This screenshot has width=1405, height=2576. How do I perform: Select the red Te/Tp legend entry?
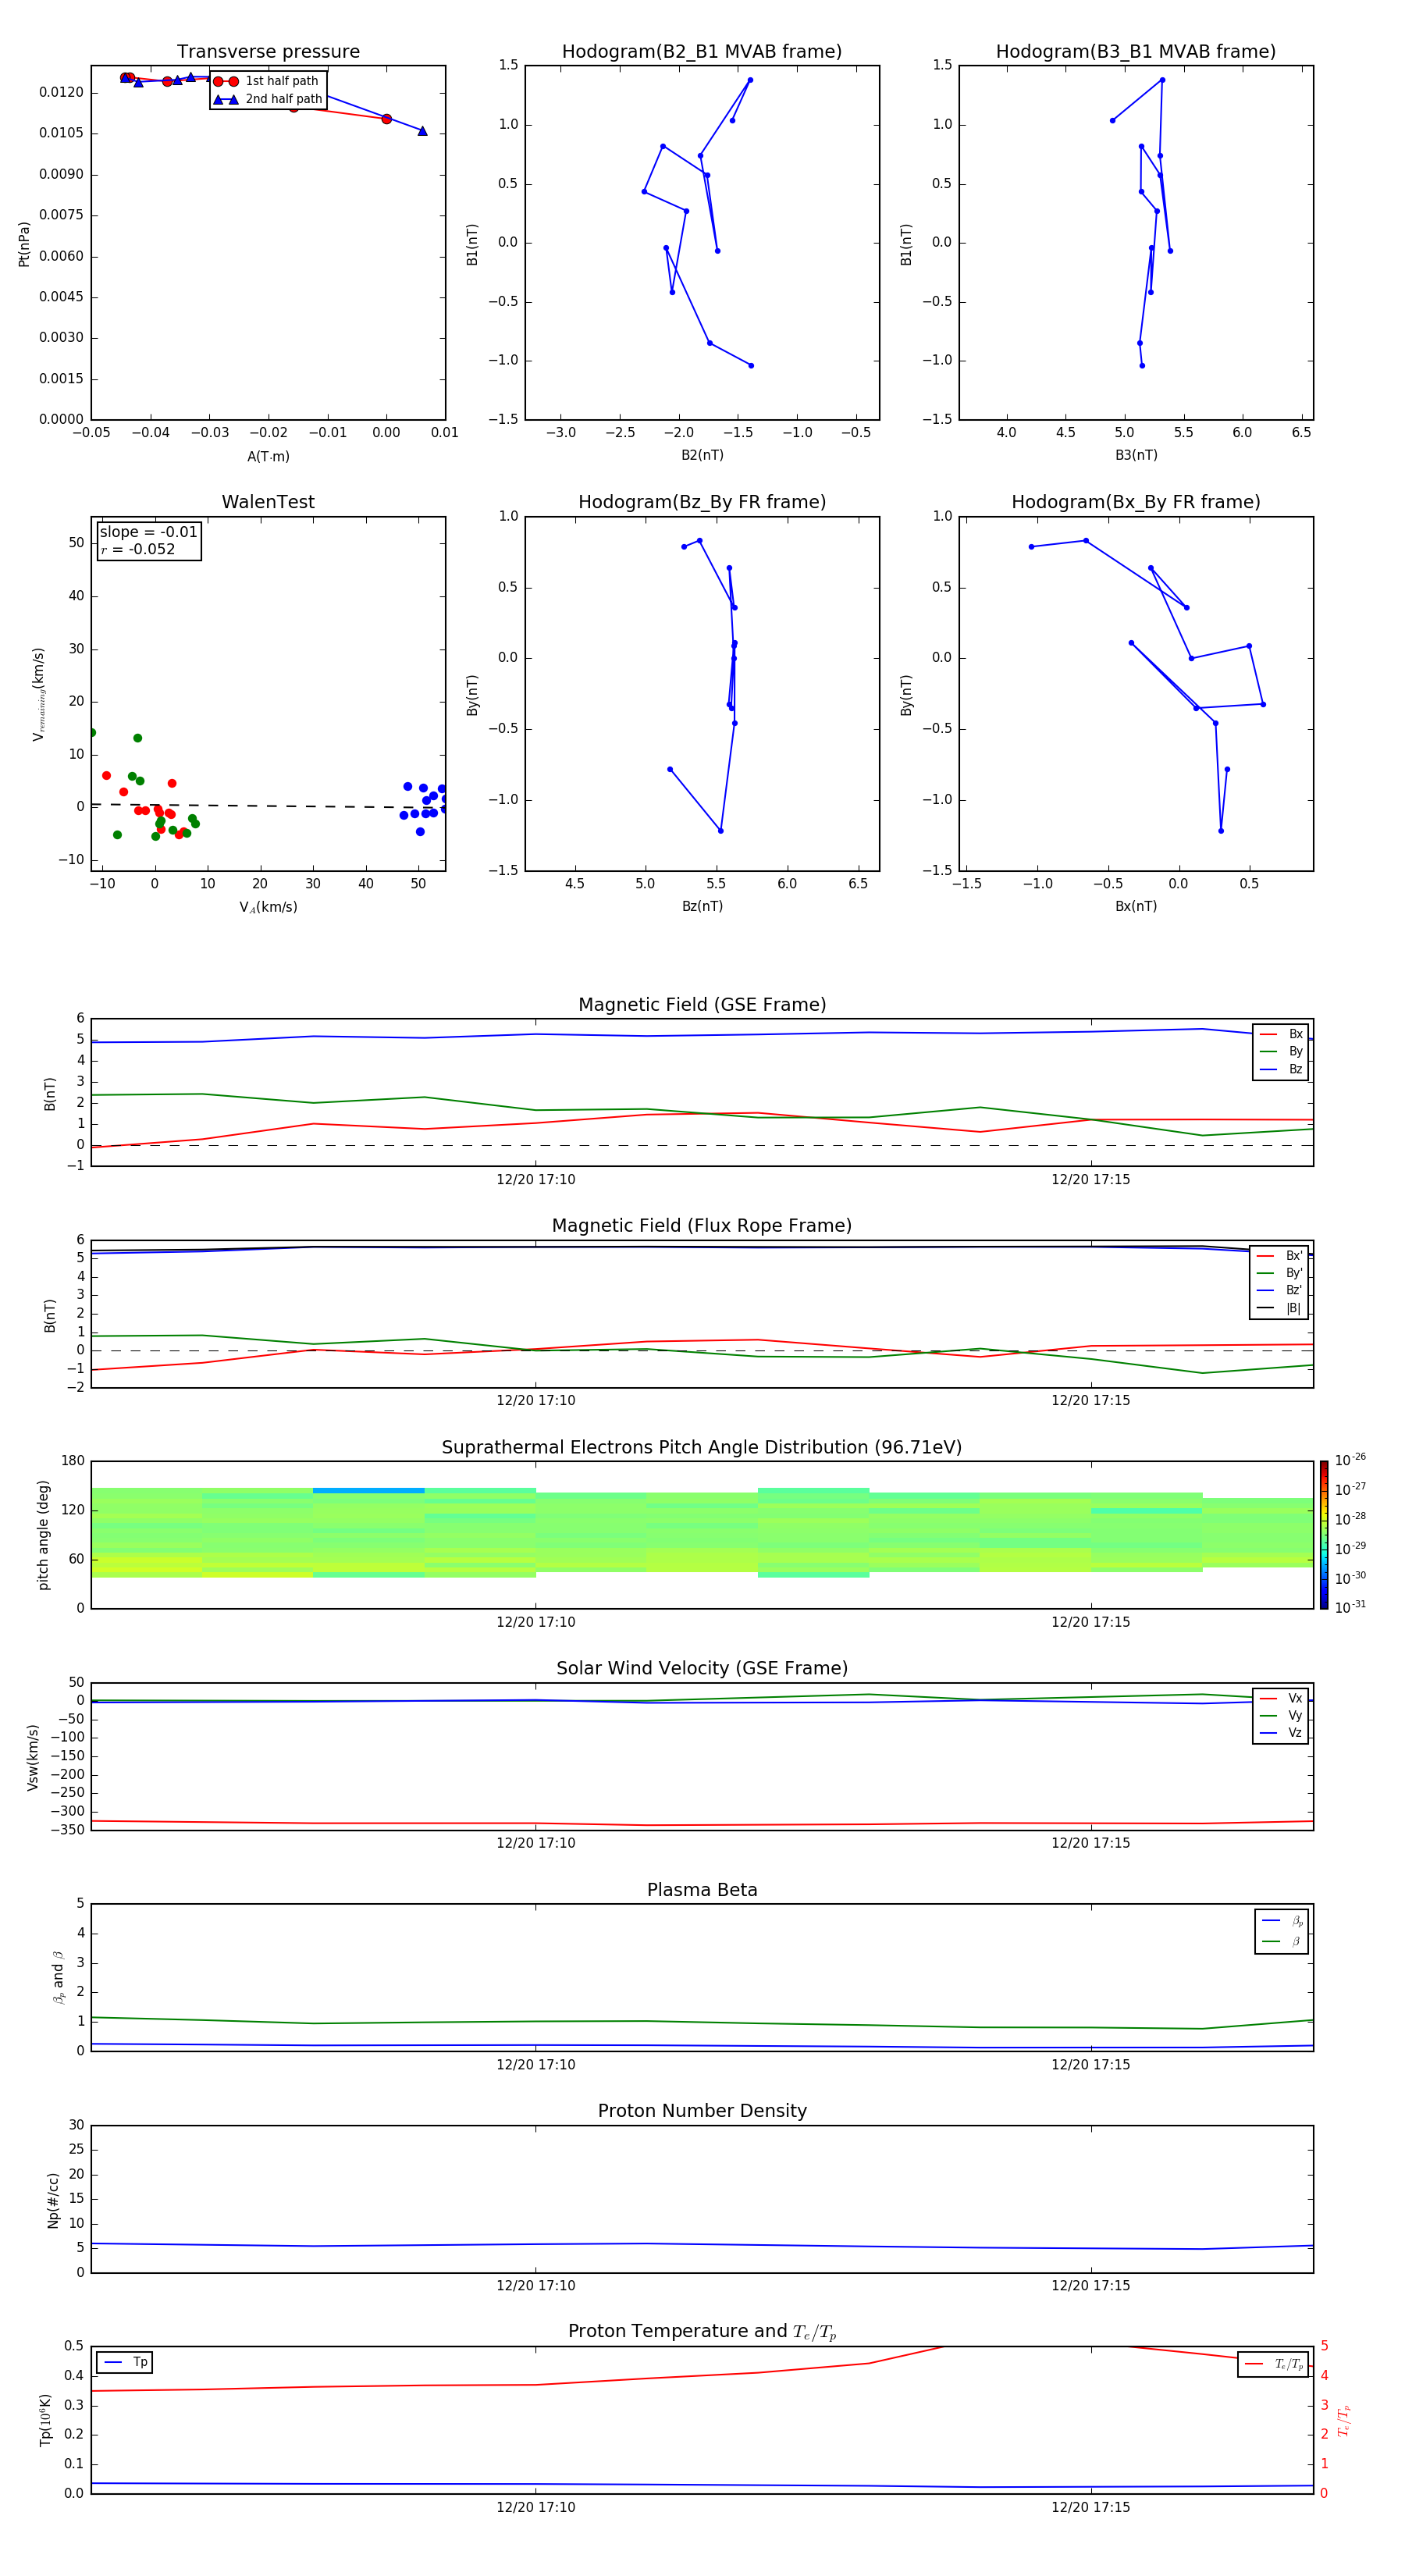click(1274, 2364)
